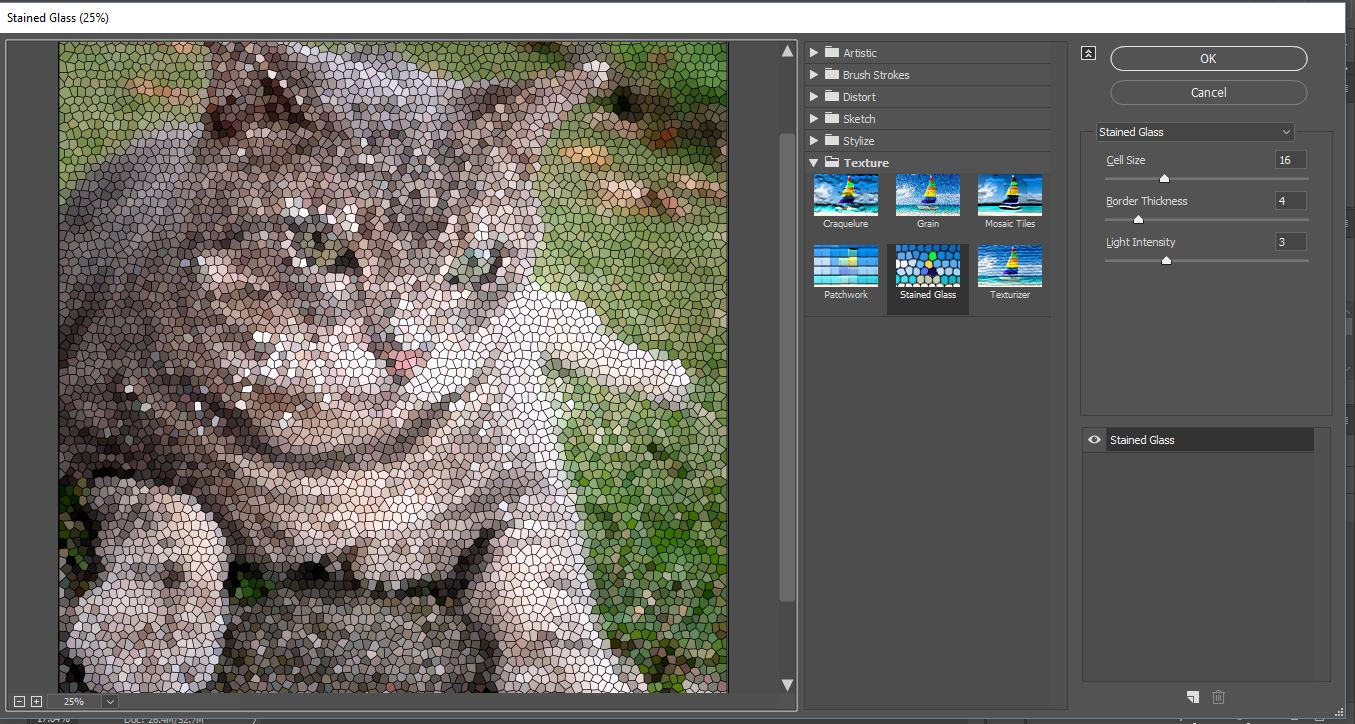Open the zoom percentage dropdown

click(x=110, y=701)
